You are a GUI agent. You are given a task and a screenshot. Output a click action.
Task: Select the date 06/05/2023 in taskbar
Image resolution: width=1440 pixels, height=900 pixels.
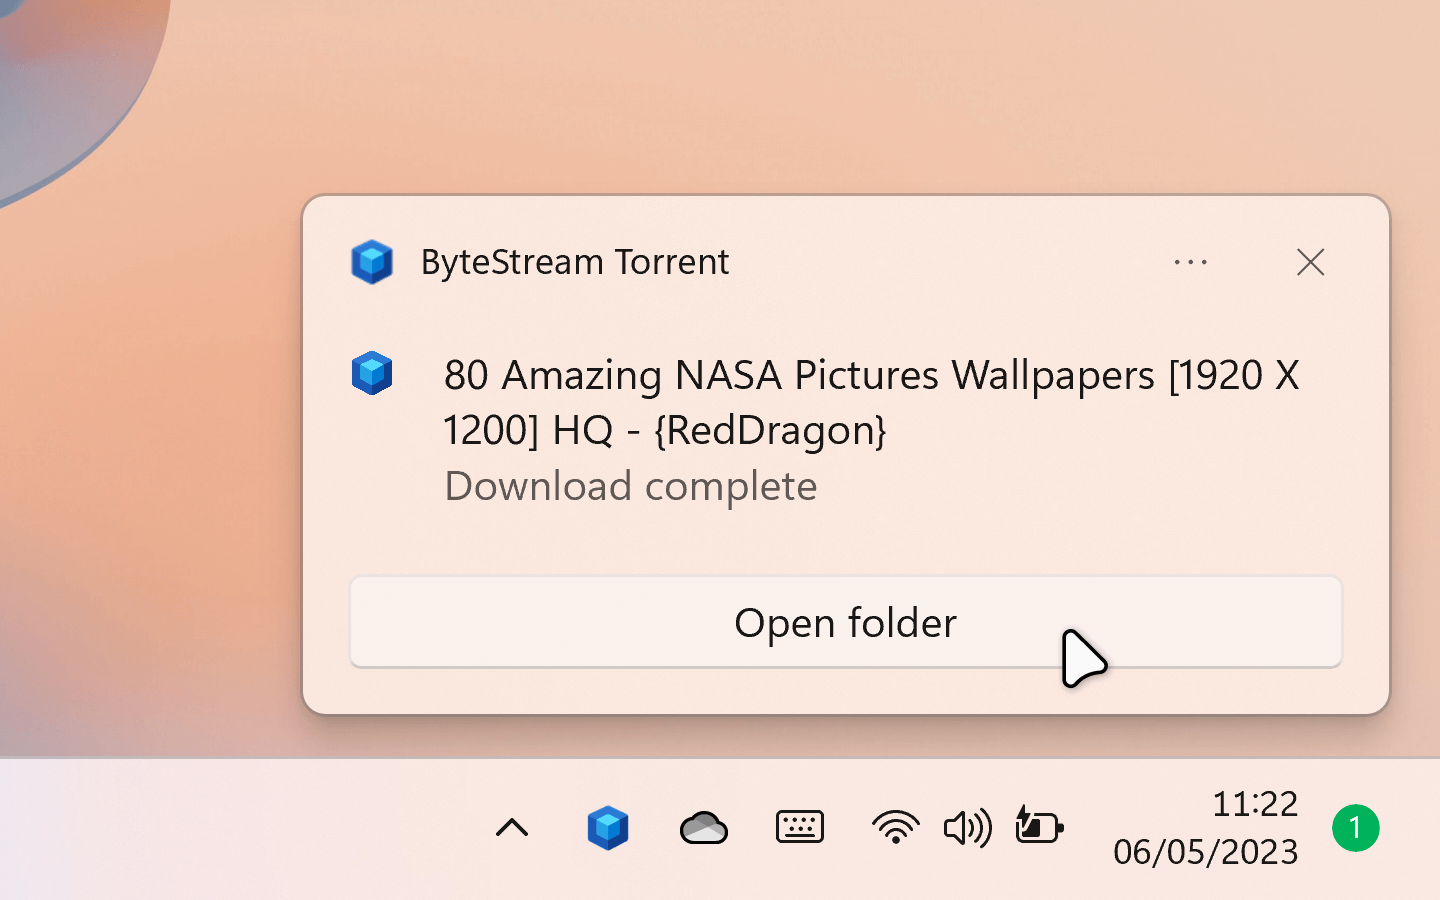(1204, 851)
